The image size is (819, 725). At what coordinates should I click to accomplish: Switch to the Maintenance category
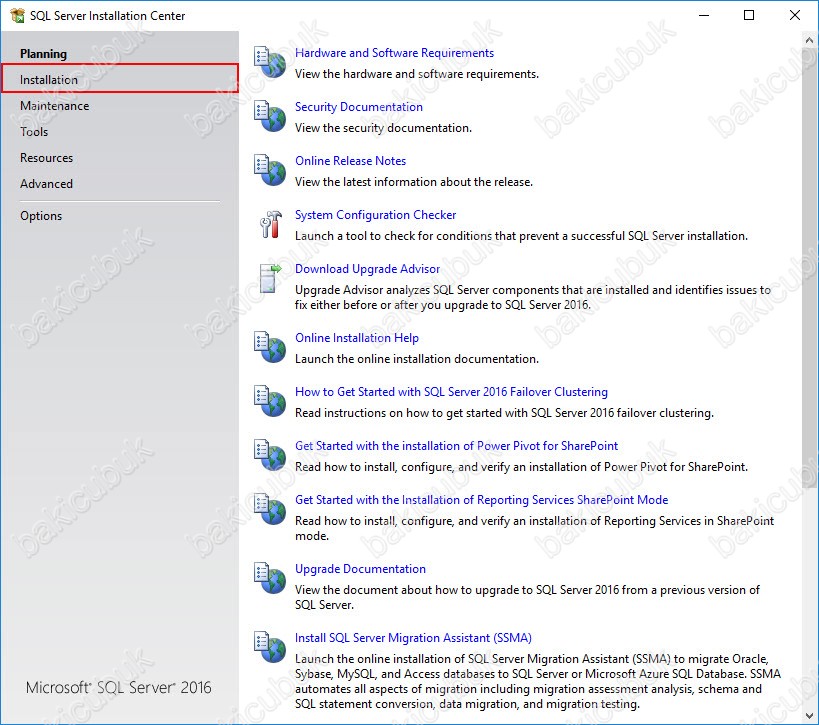click(54, 106)
